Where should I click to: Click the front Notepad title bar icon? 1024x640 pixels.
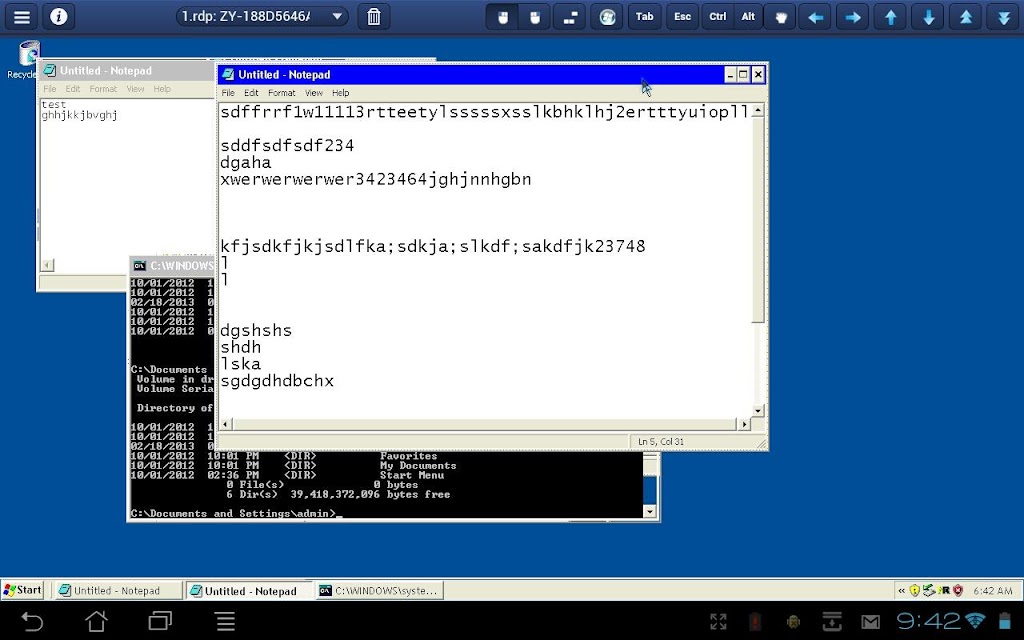228,74
